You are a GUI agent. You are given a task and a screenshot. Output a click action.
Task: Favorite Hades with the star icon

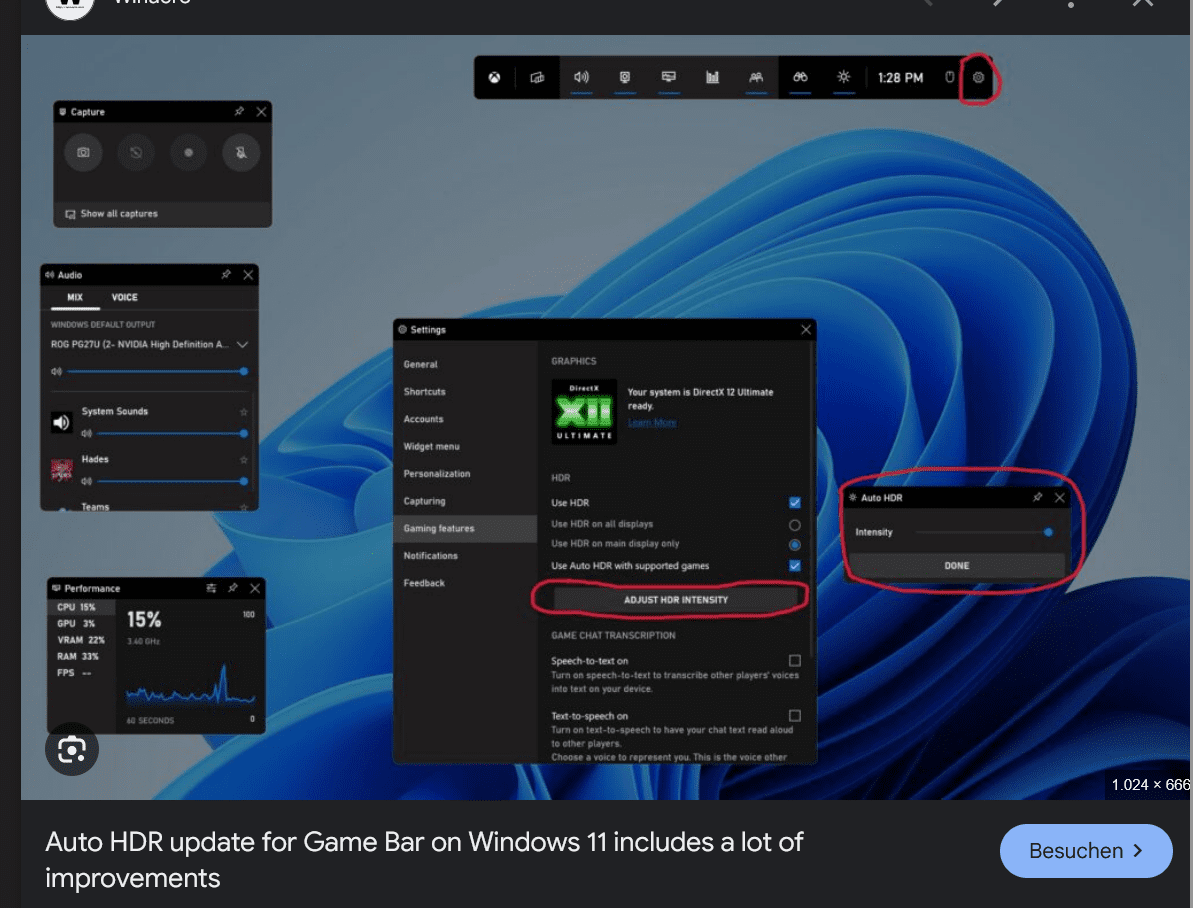(244, 460)
